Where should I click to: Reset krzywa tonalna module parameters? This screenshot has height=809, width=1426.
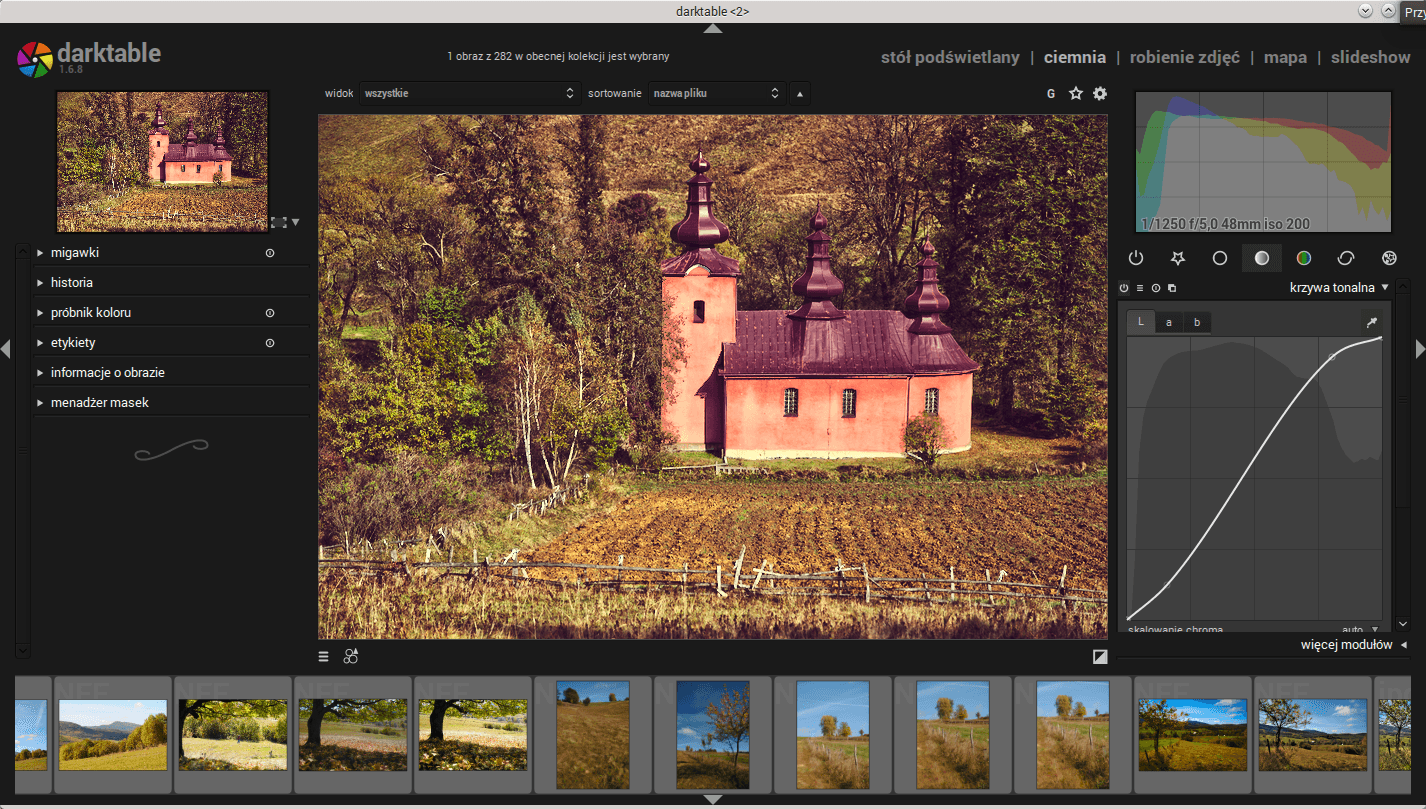point(1156,288)
